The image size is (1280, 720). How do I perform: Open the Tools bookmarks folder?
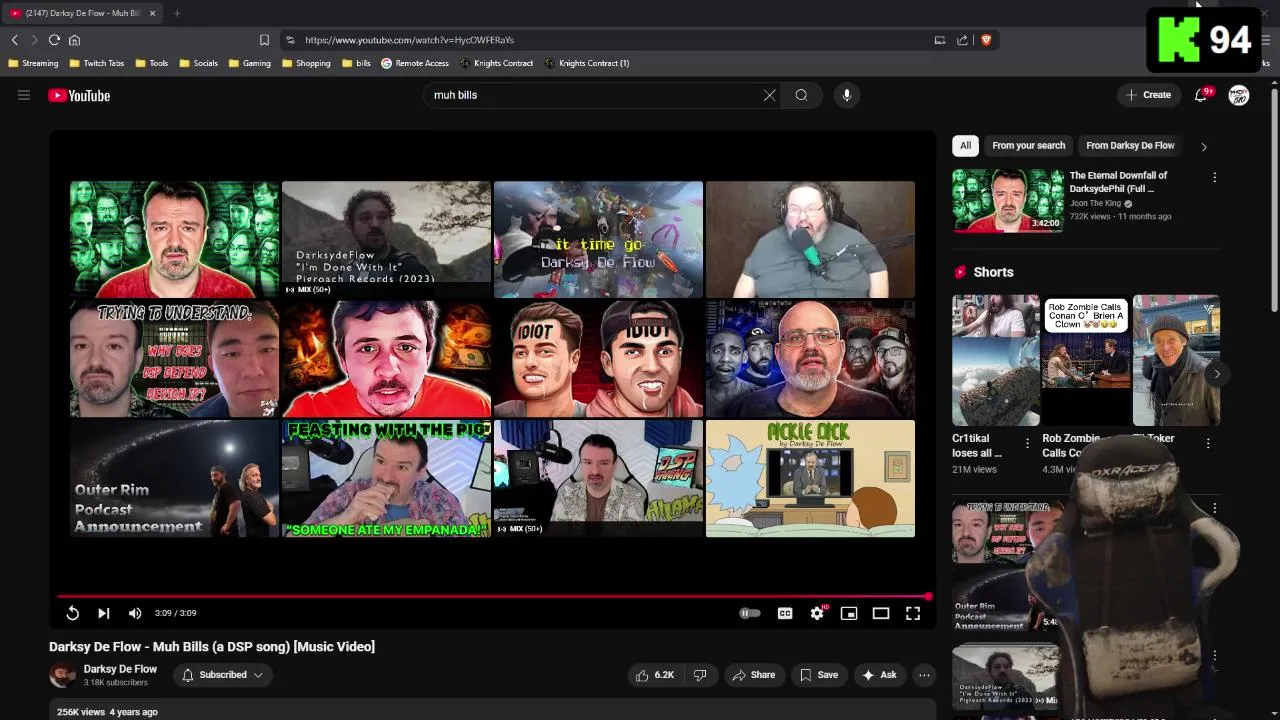[151, 63]
